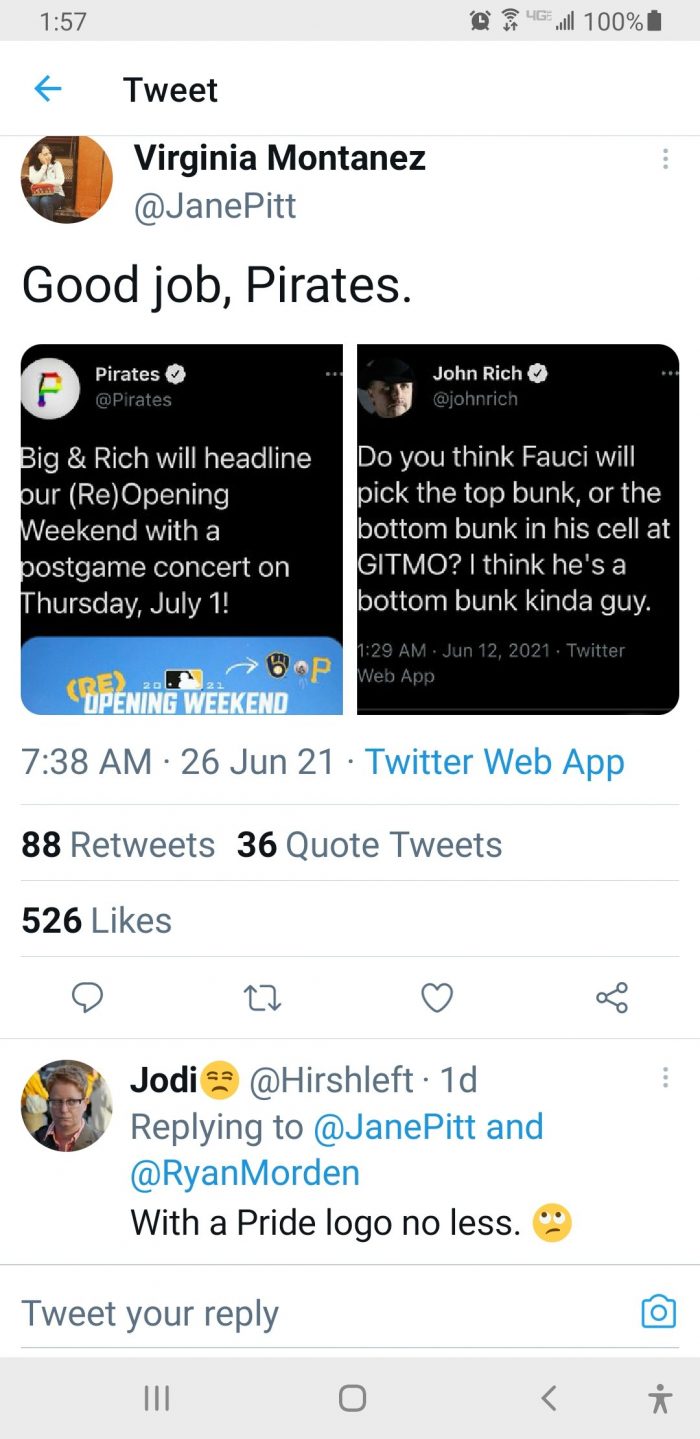Viewport: 700px width, 1439px height.
Task: Tap the accessibility figure icon
Action: pos(659,1397)
